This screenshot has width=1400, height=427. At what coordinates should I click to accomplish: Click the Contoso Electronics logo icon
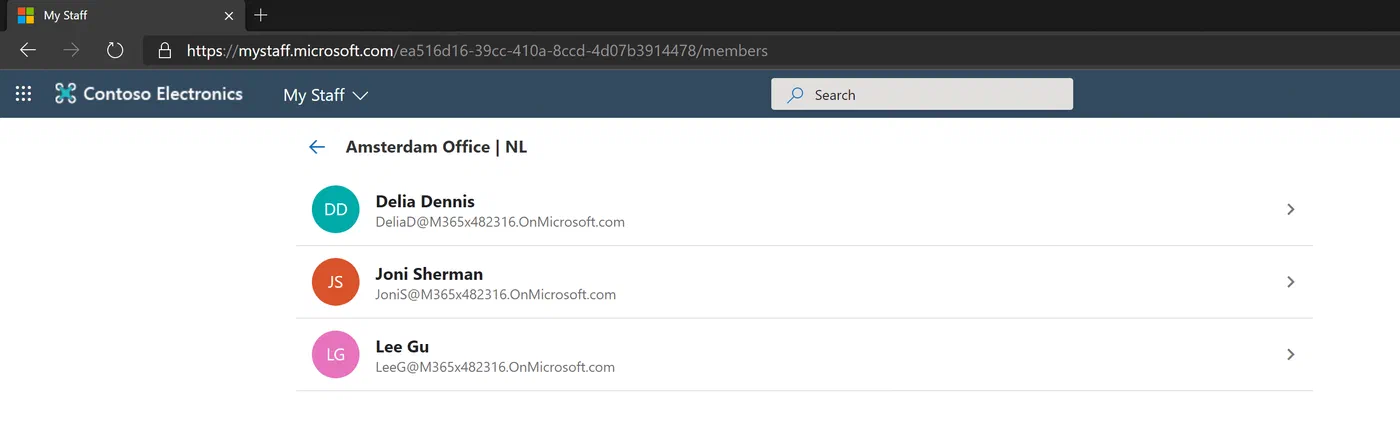pos(65,94)
